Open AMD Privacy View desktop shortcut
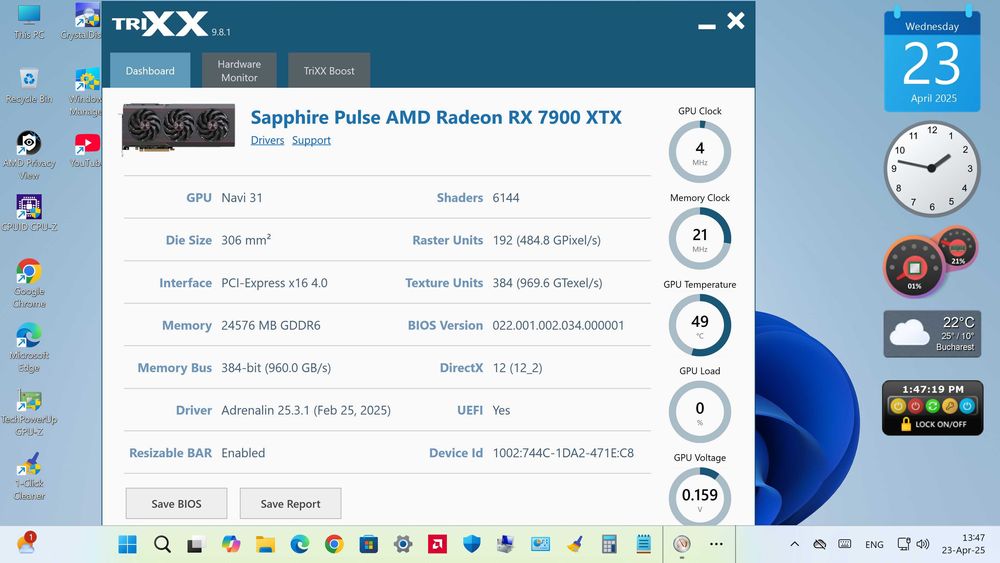Image resolution: width=1000 pixels, height=563 pixels. pyautogui.click(x=29, y=156)
